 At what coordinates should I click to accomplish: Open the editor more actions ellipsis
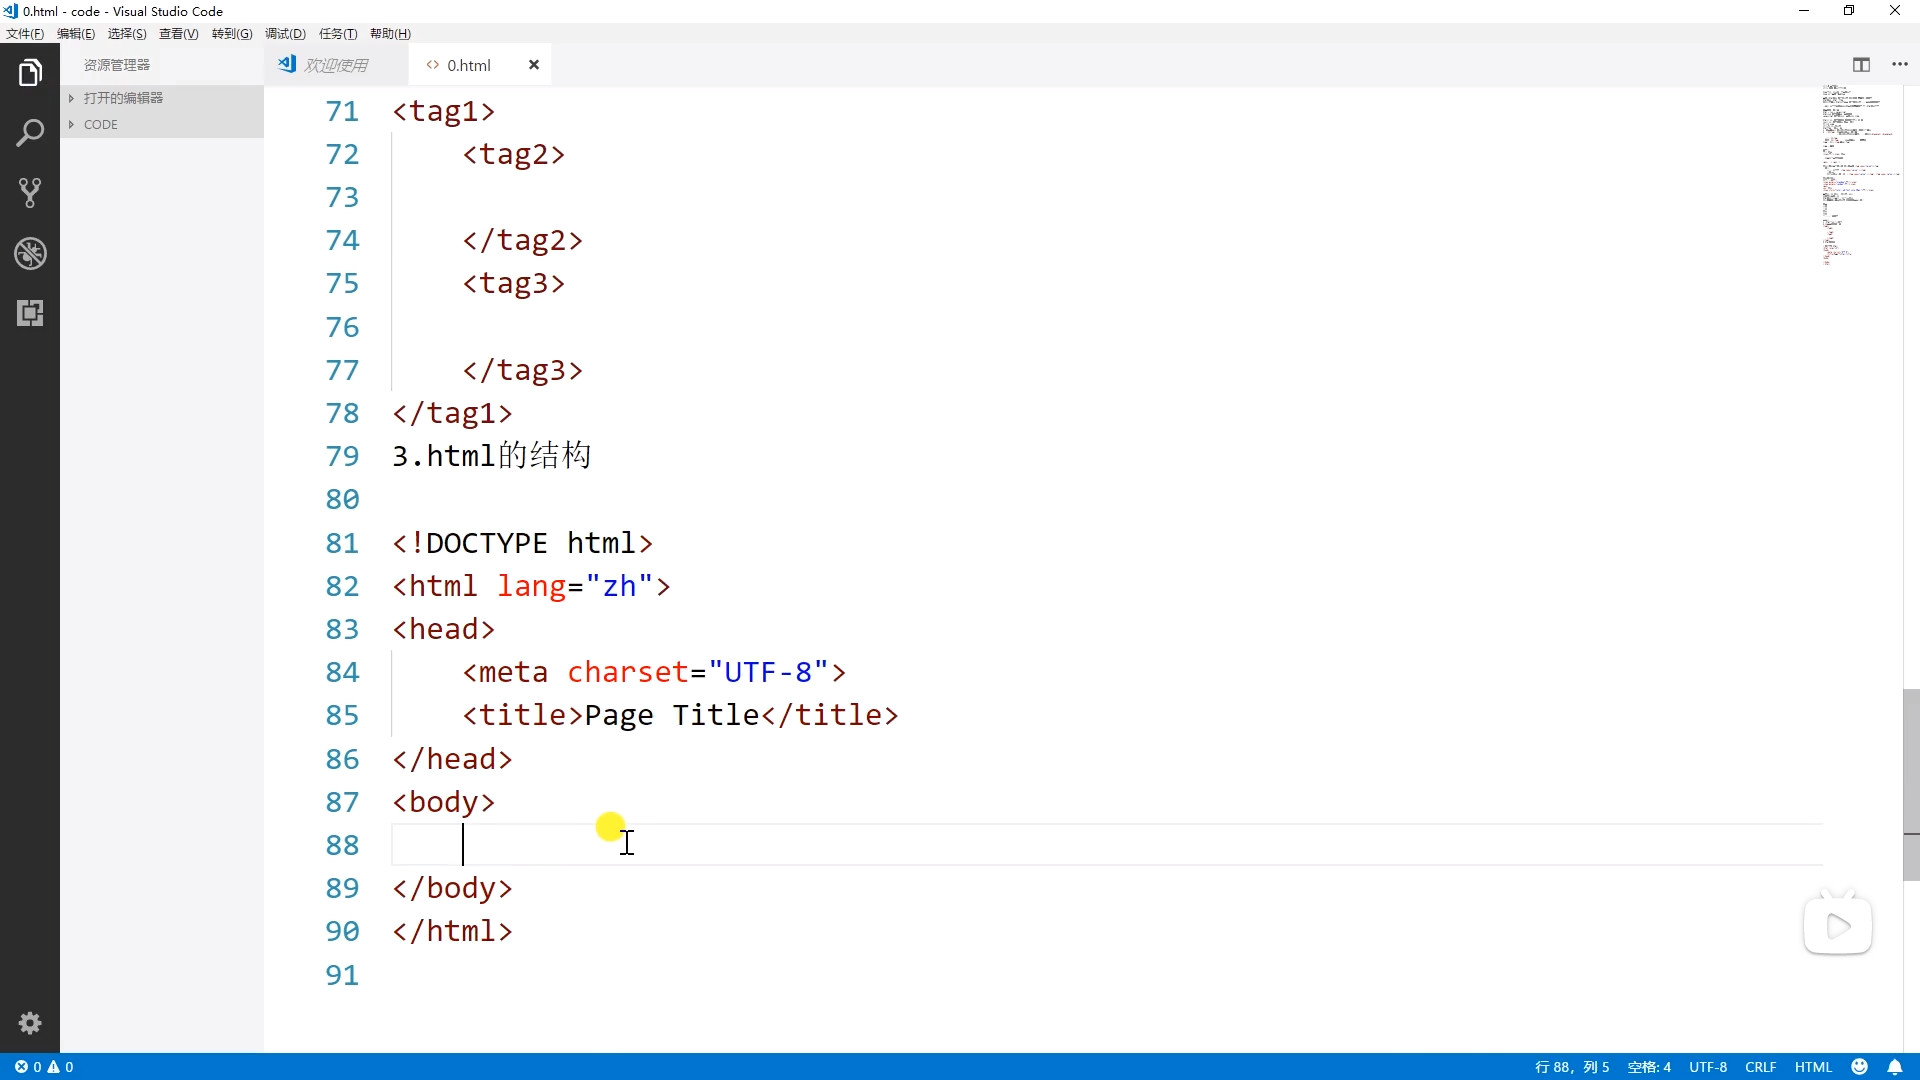coord(1900,65)
